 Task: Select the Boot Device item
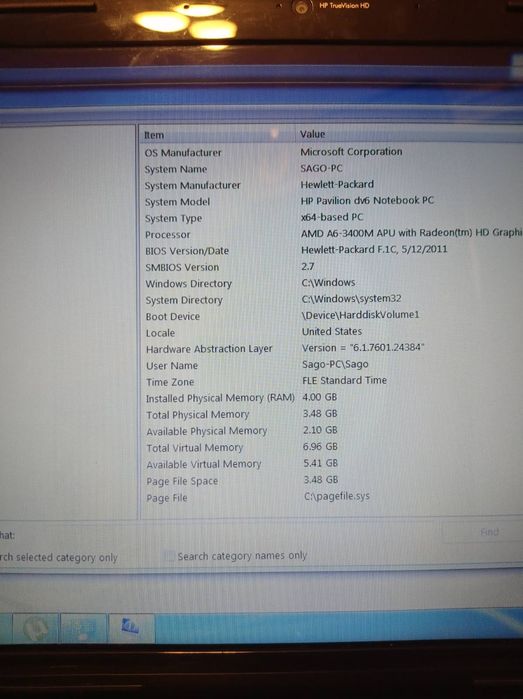pos(173,317)
